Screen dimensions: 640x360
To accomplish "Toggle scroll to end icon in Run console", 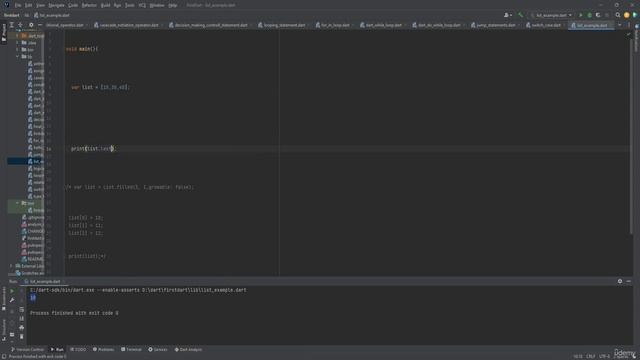I will click(x=22, y=318).
